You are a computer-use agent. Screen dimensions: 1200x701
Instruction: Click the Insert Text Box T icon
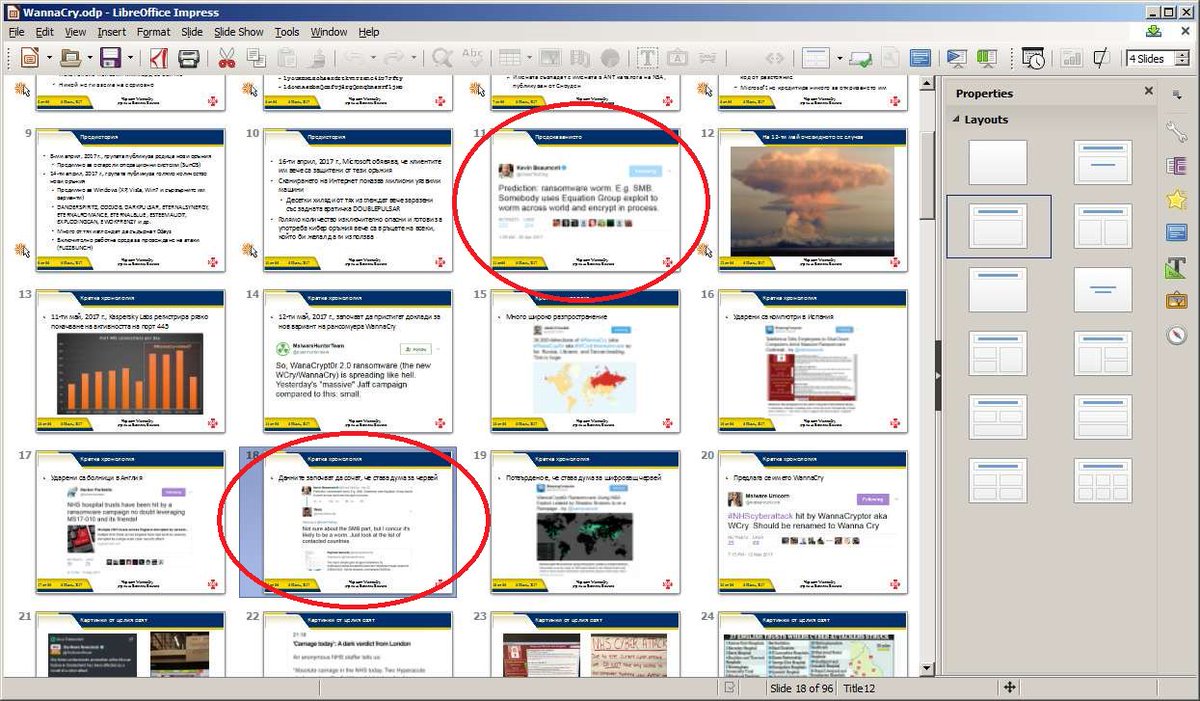click(x=647, y=58)
